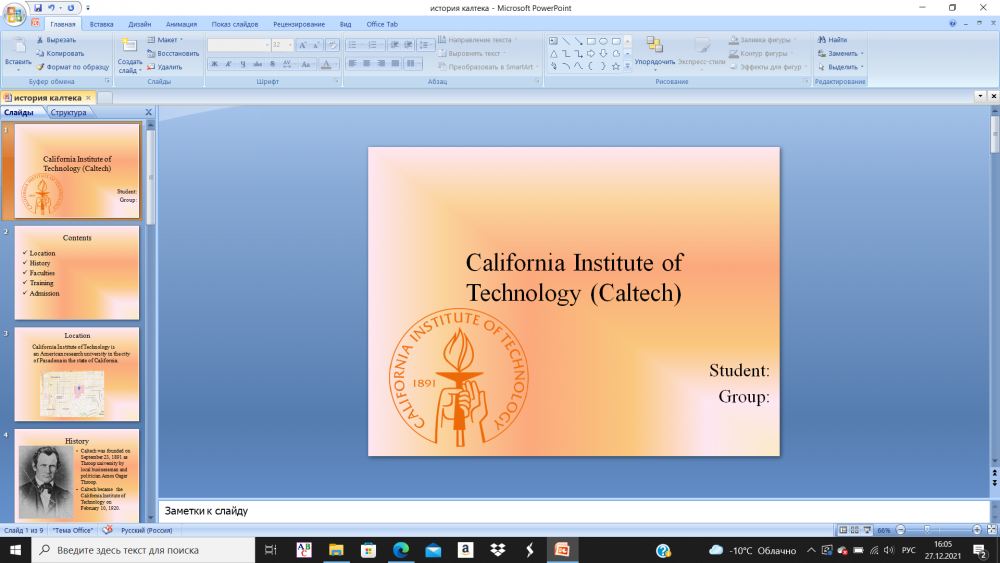Select the rectangle shape in gallery
This screenshot has width=1000, height=563.
pyautogui.click(x=591, y=41)
